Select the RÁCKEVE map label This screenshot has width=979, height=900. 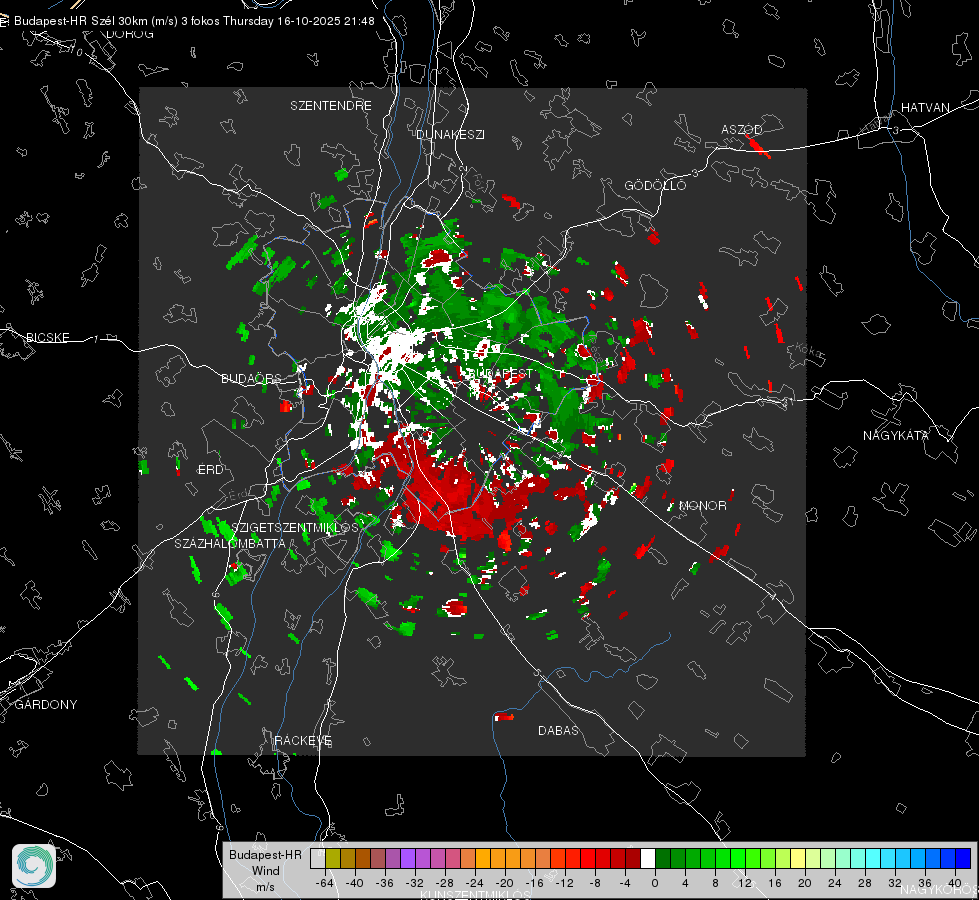(x=303, y=741)
